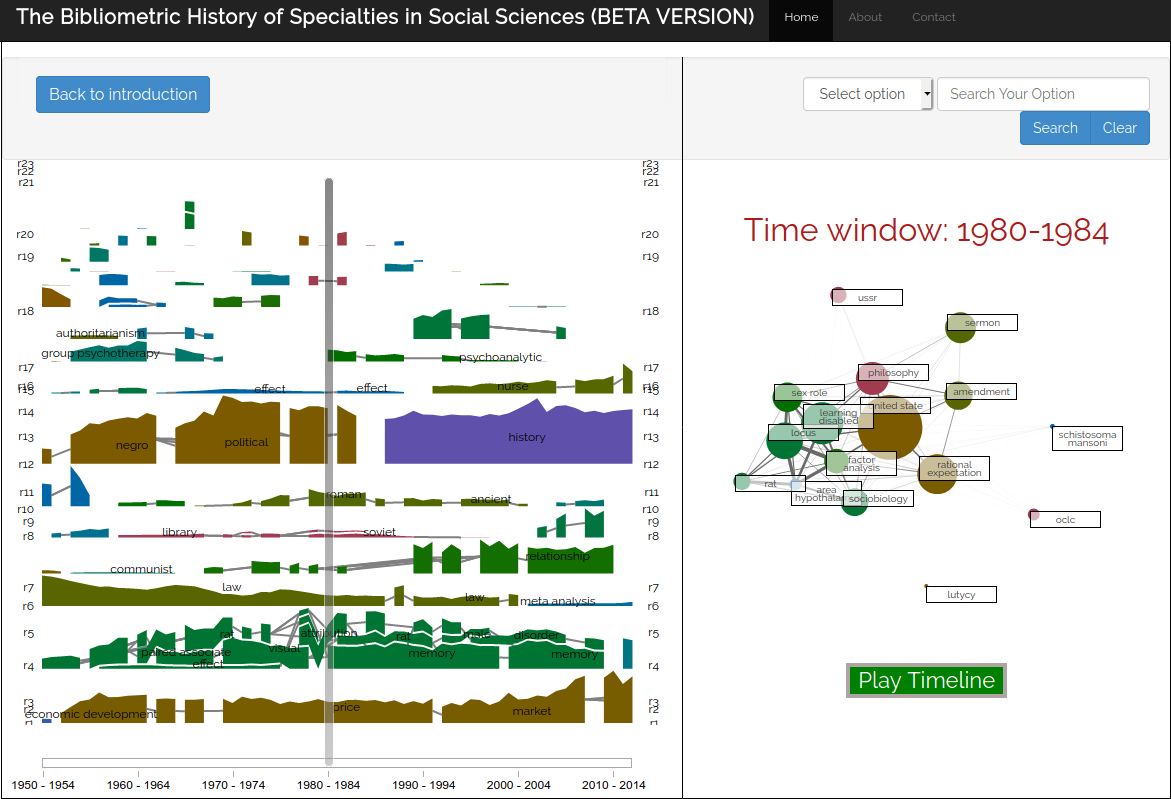Screen dimensions: 1171x799
Task: Start the Play Timeline control
Action: click(926, 680)
